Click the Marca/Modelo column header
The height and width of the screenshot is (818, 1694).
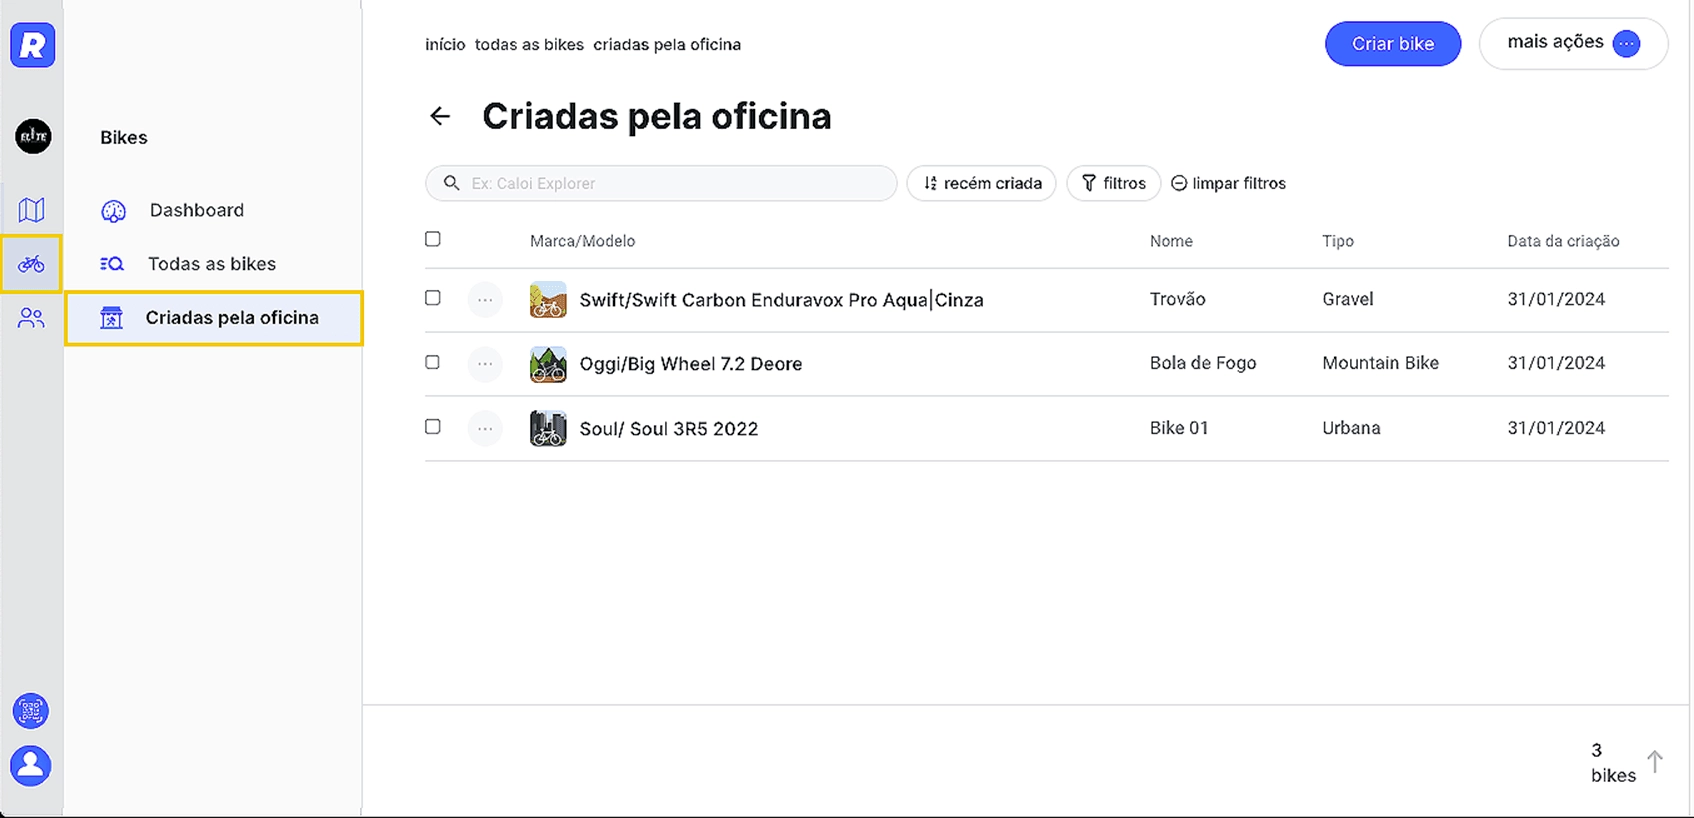point(582,241)
